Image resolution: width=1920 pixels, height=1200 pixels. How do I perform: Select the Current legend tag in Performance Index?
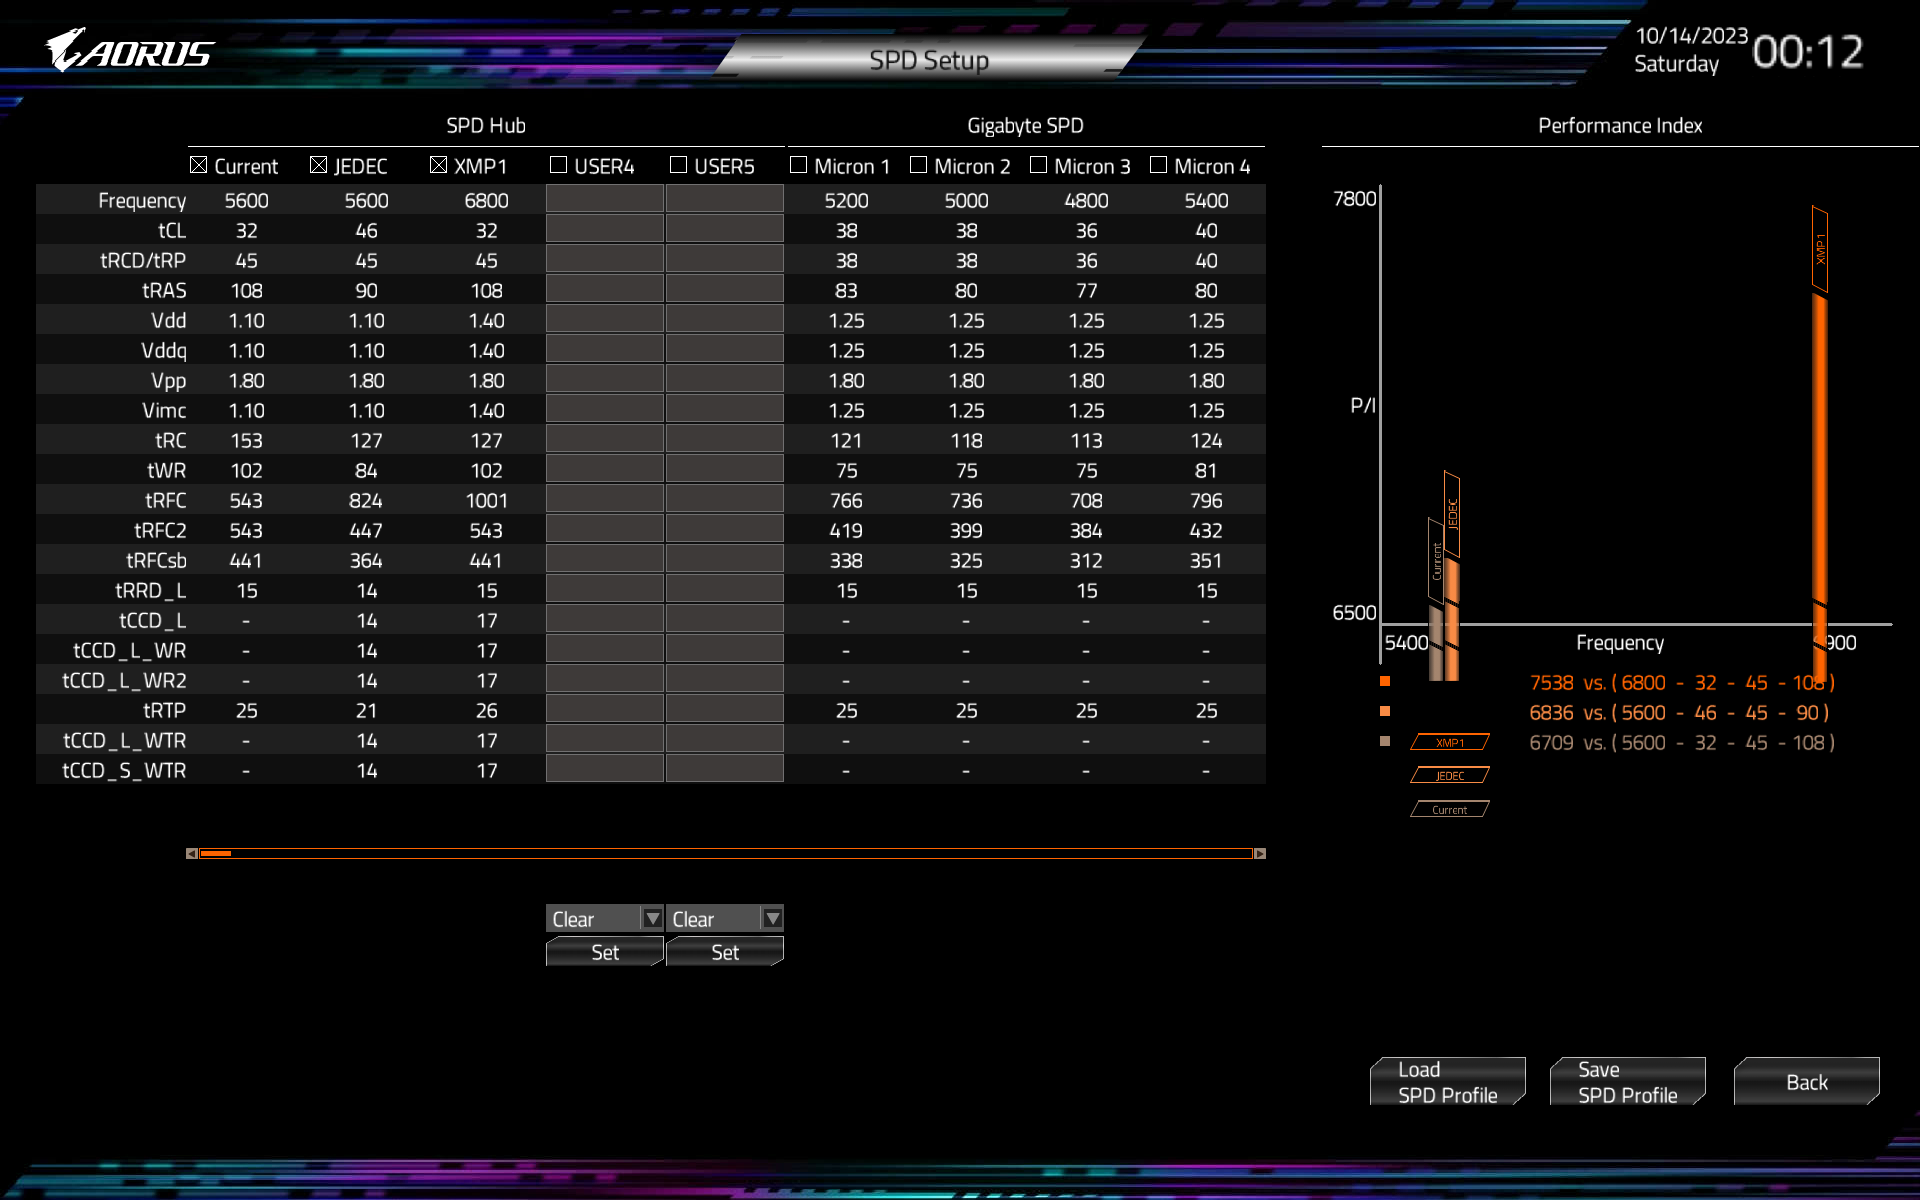click(x=1450, y=809)
